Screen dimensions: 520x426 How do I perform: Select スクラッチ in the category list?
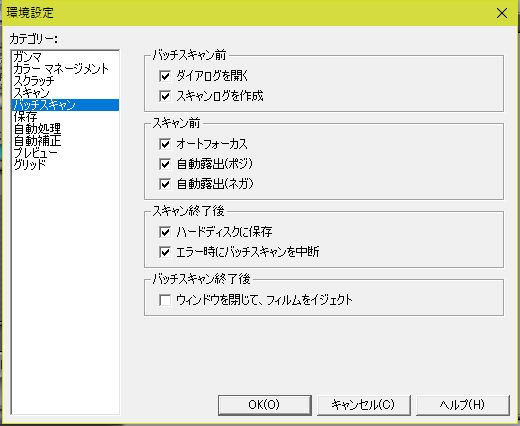point(65,81)
